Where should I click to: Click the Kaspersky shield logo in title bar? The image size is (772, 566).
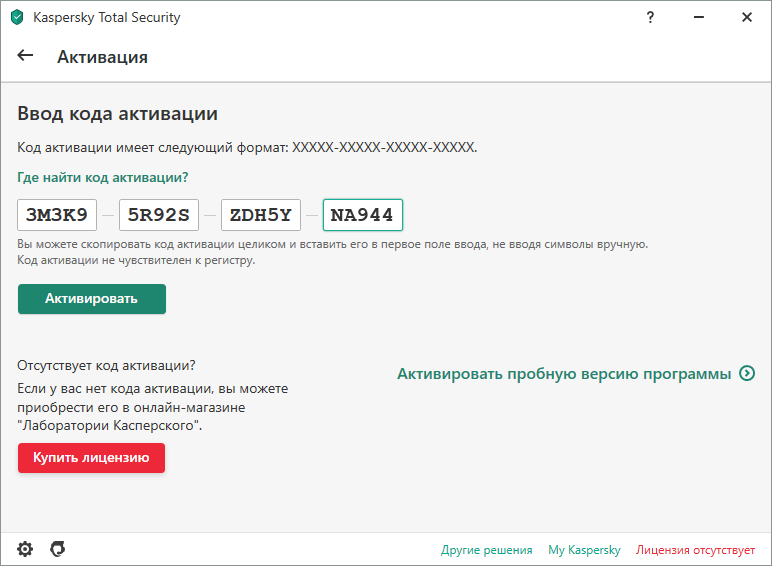tap(17, 17)
